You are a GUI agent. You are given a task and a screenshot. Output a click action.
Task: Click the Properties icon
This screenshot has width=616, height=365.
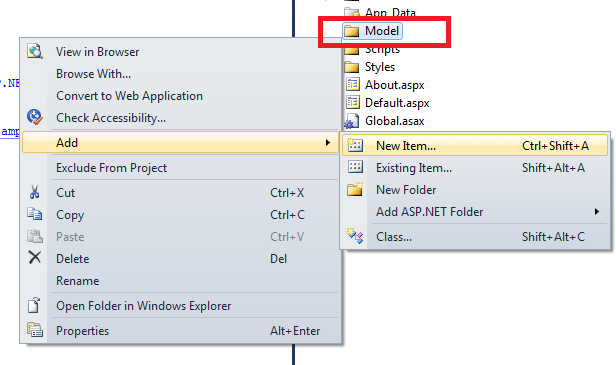point(35,330)
